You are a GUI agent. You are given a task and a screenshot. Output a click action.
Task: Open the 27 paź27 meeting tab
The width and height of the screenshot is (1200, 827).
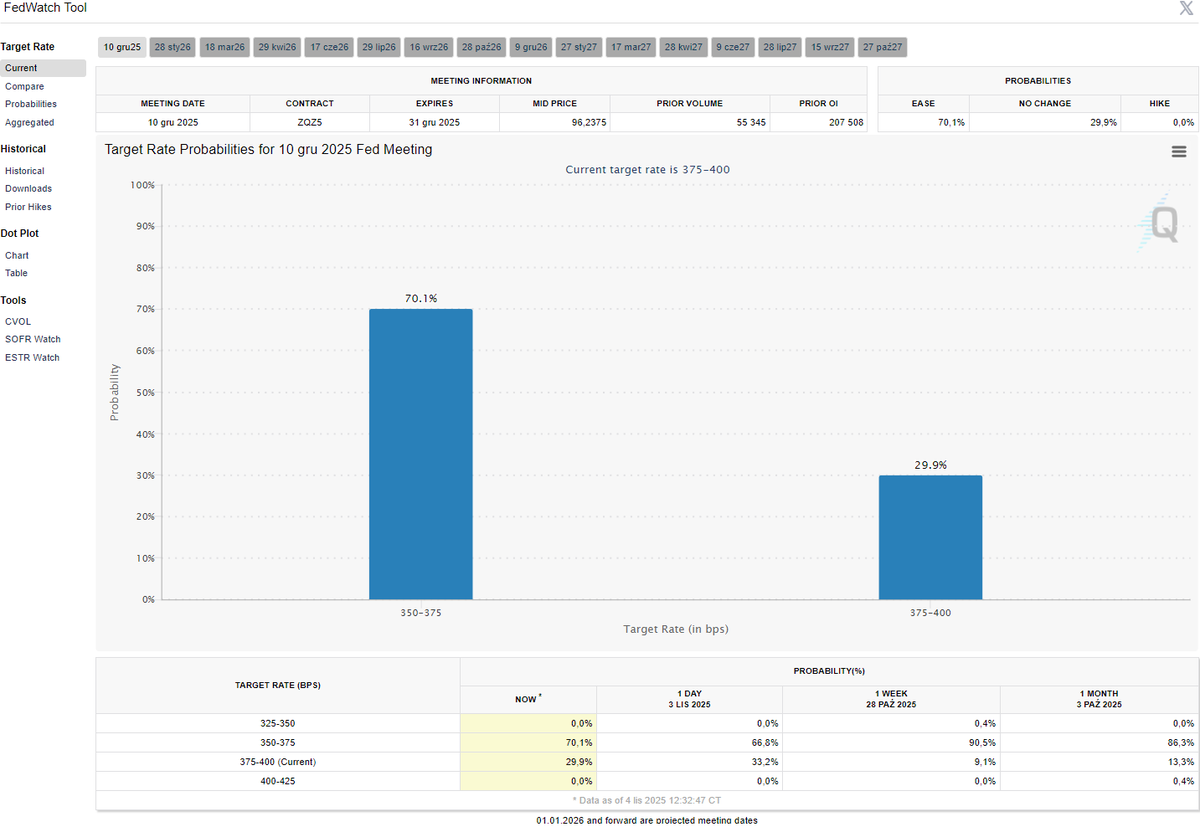(883, 47)
